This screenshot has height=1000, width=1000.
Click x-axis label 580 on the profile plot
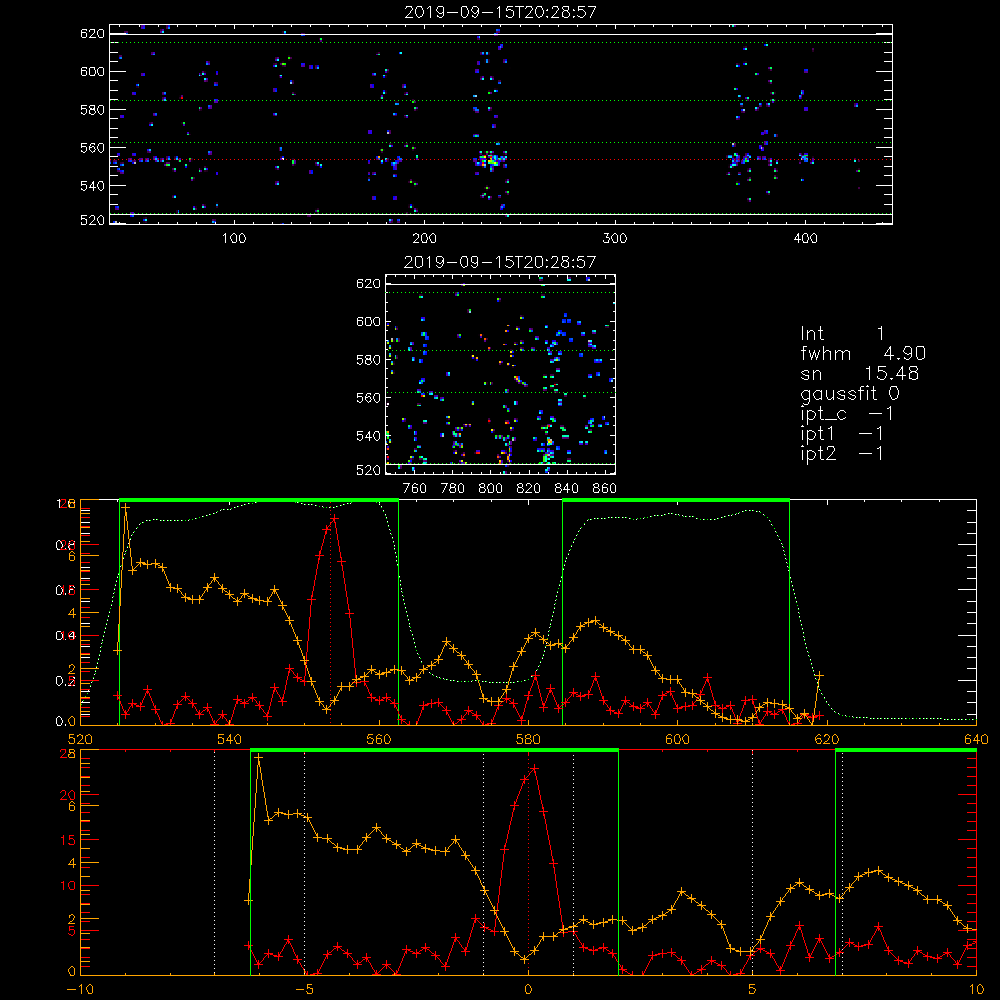528,739
